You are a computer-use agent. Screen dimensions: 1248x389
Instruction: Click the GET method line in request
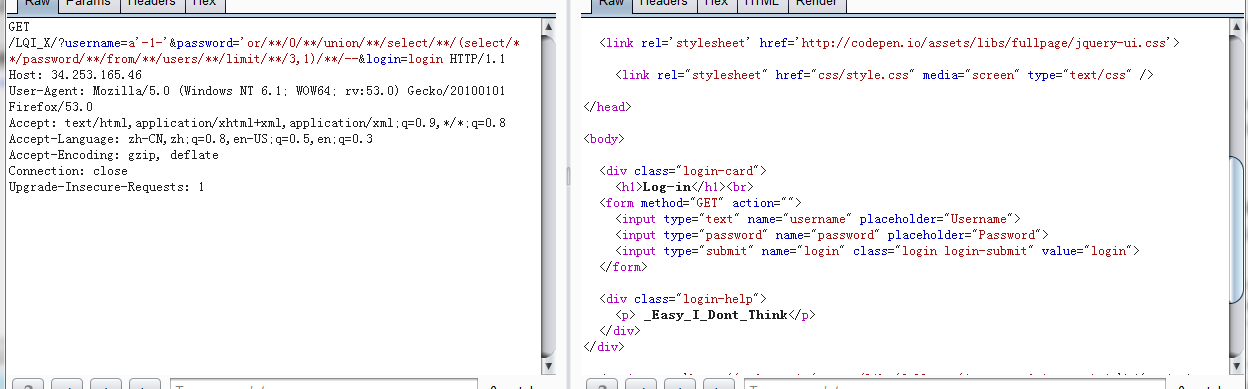coord(20,27)
